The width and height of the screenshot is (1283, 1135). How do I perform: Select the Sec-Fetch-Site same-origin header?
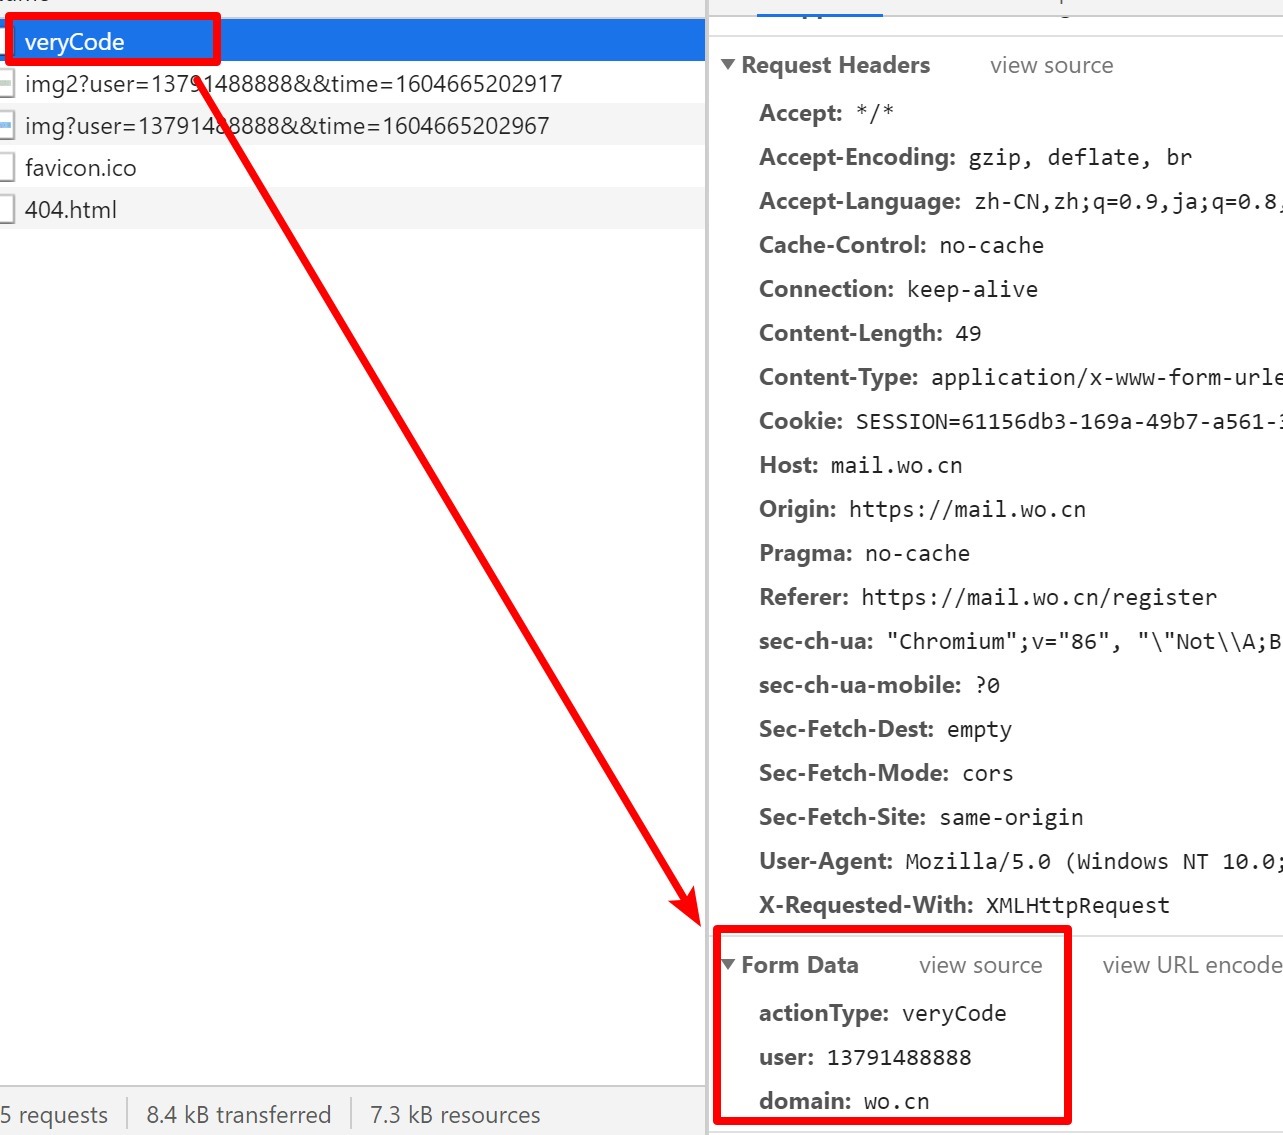(x=921, y=817)
